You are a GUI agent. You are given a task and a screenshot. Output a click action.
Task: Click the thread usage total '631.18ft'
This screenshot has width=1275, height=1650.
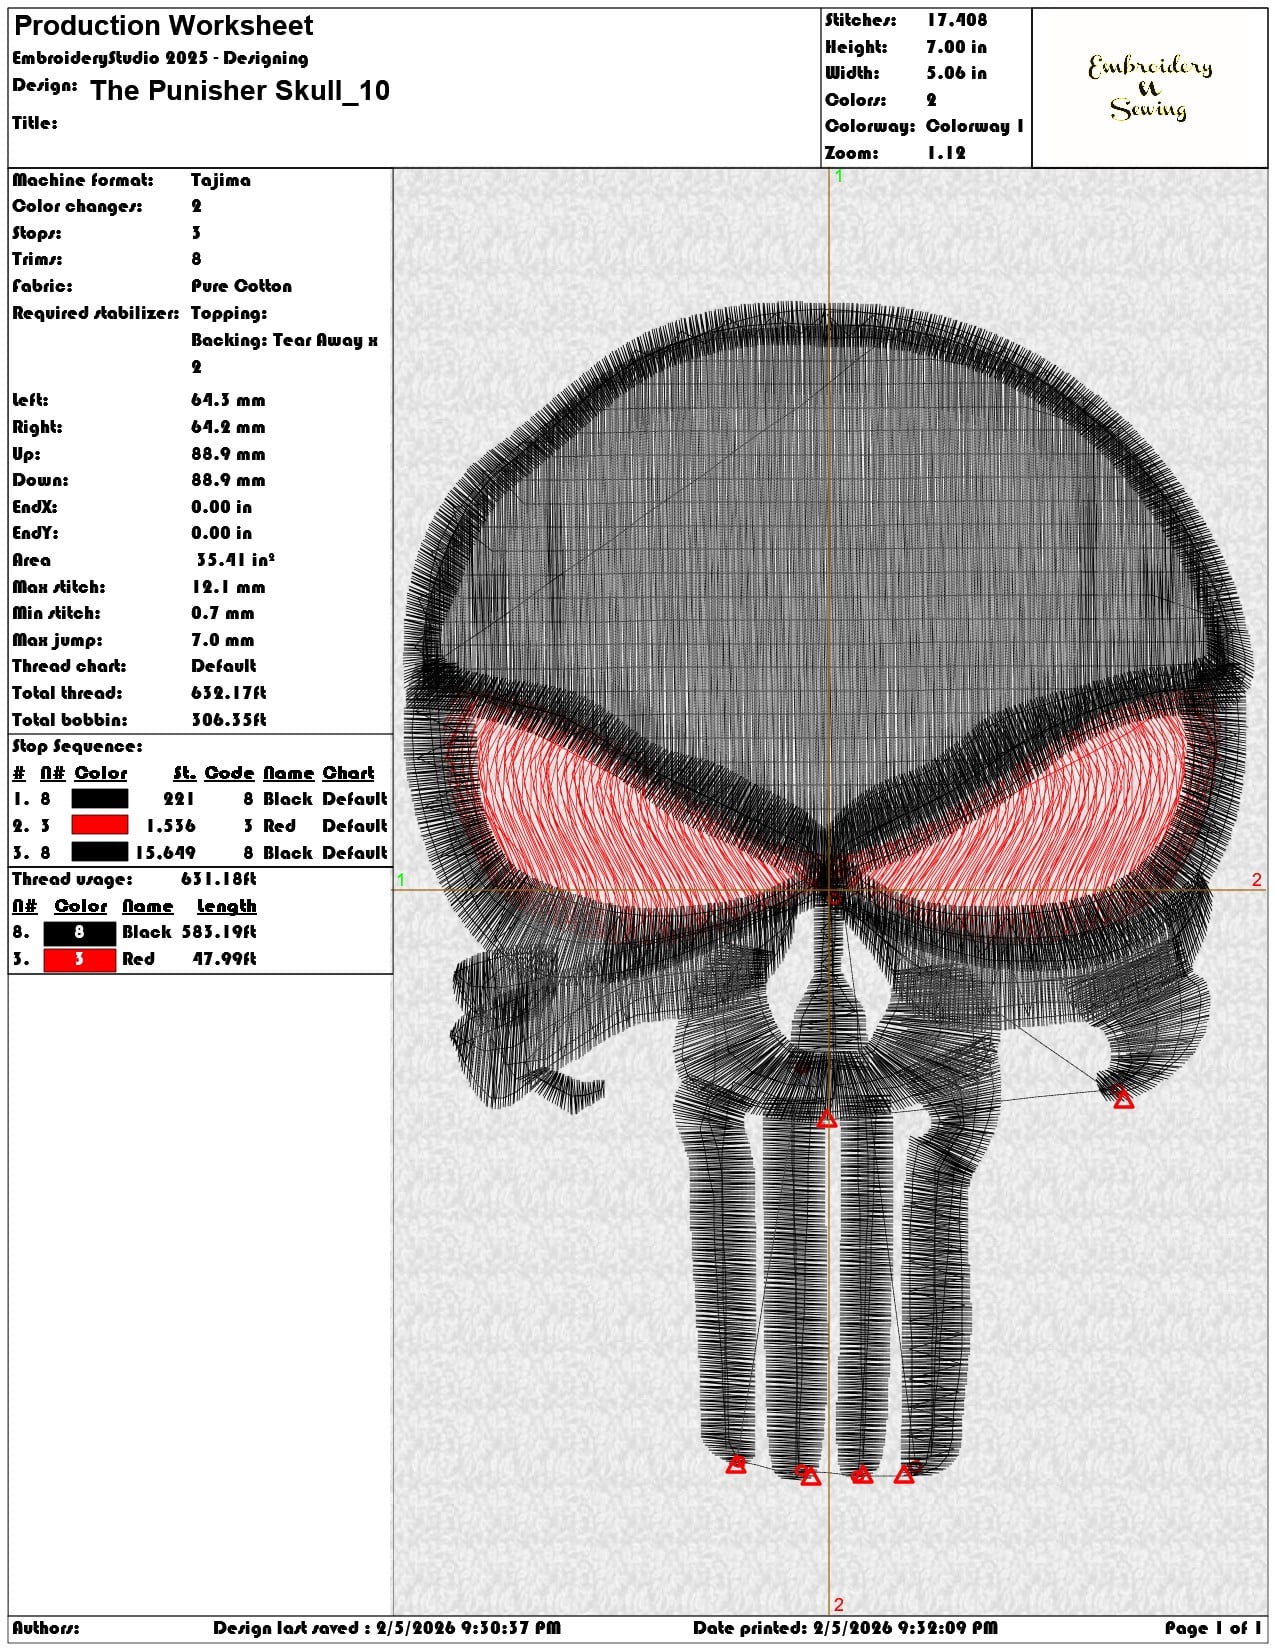(x=219, y=879)
